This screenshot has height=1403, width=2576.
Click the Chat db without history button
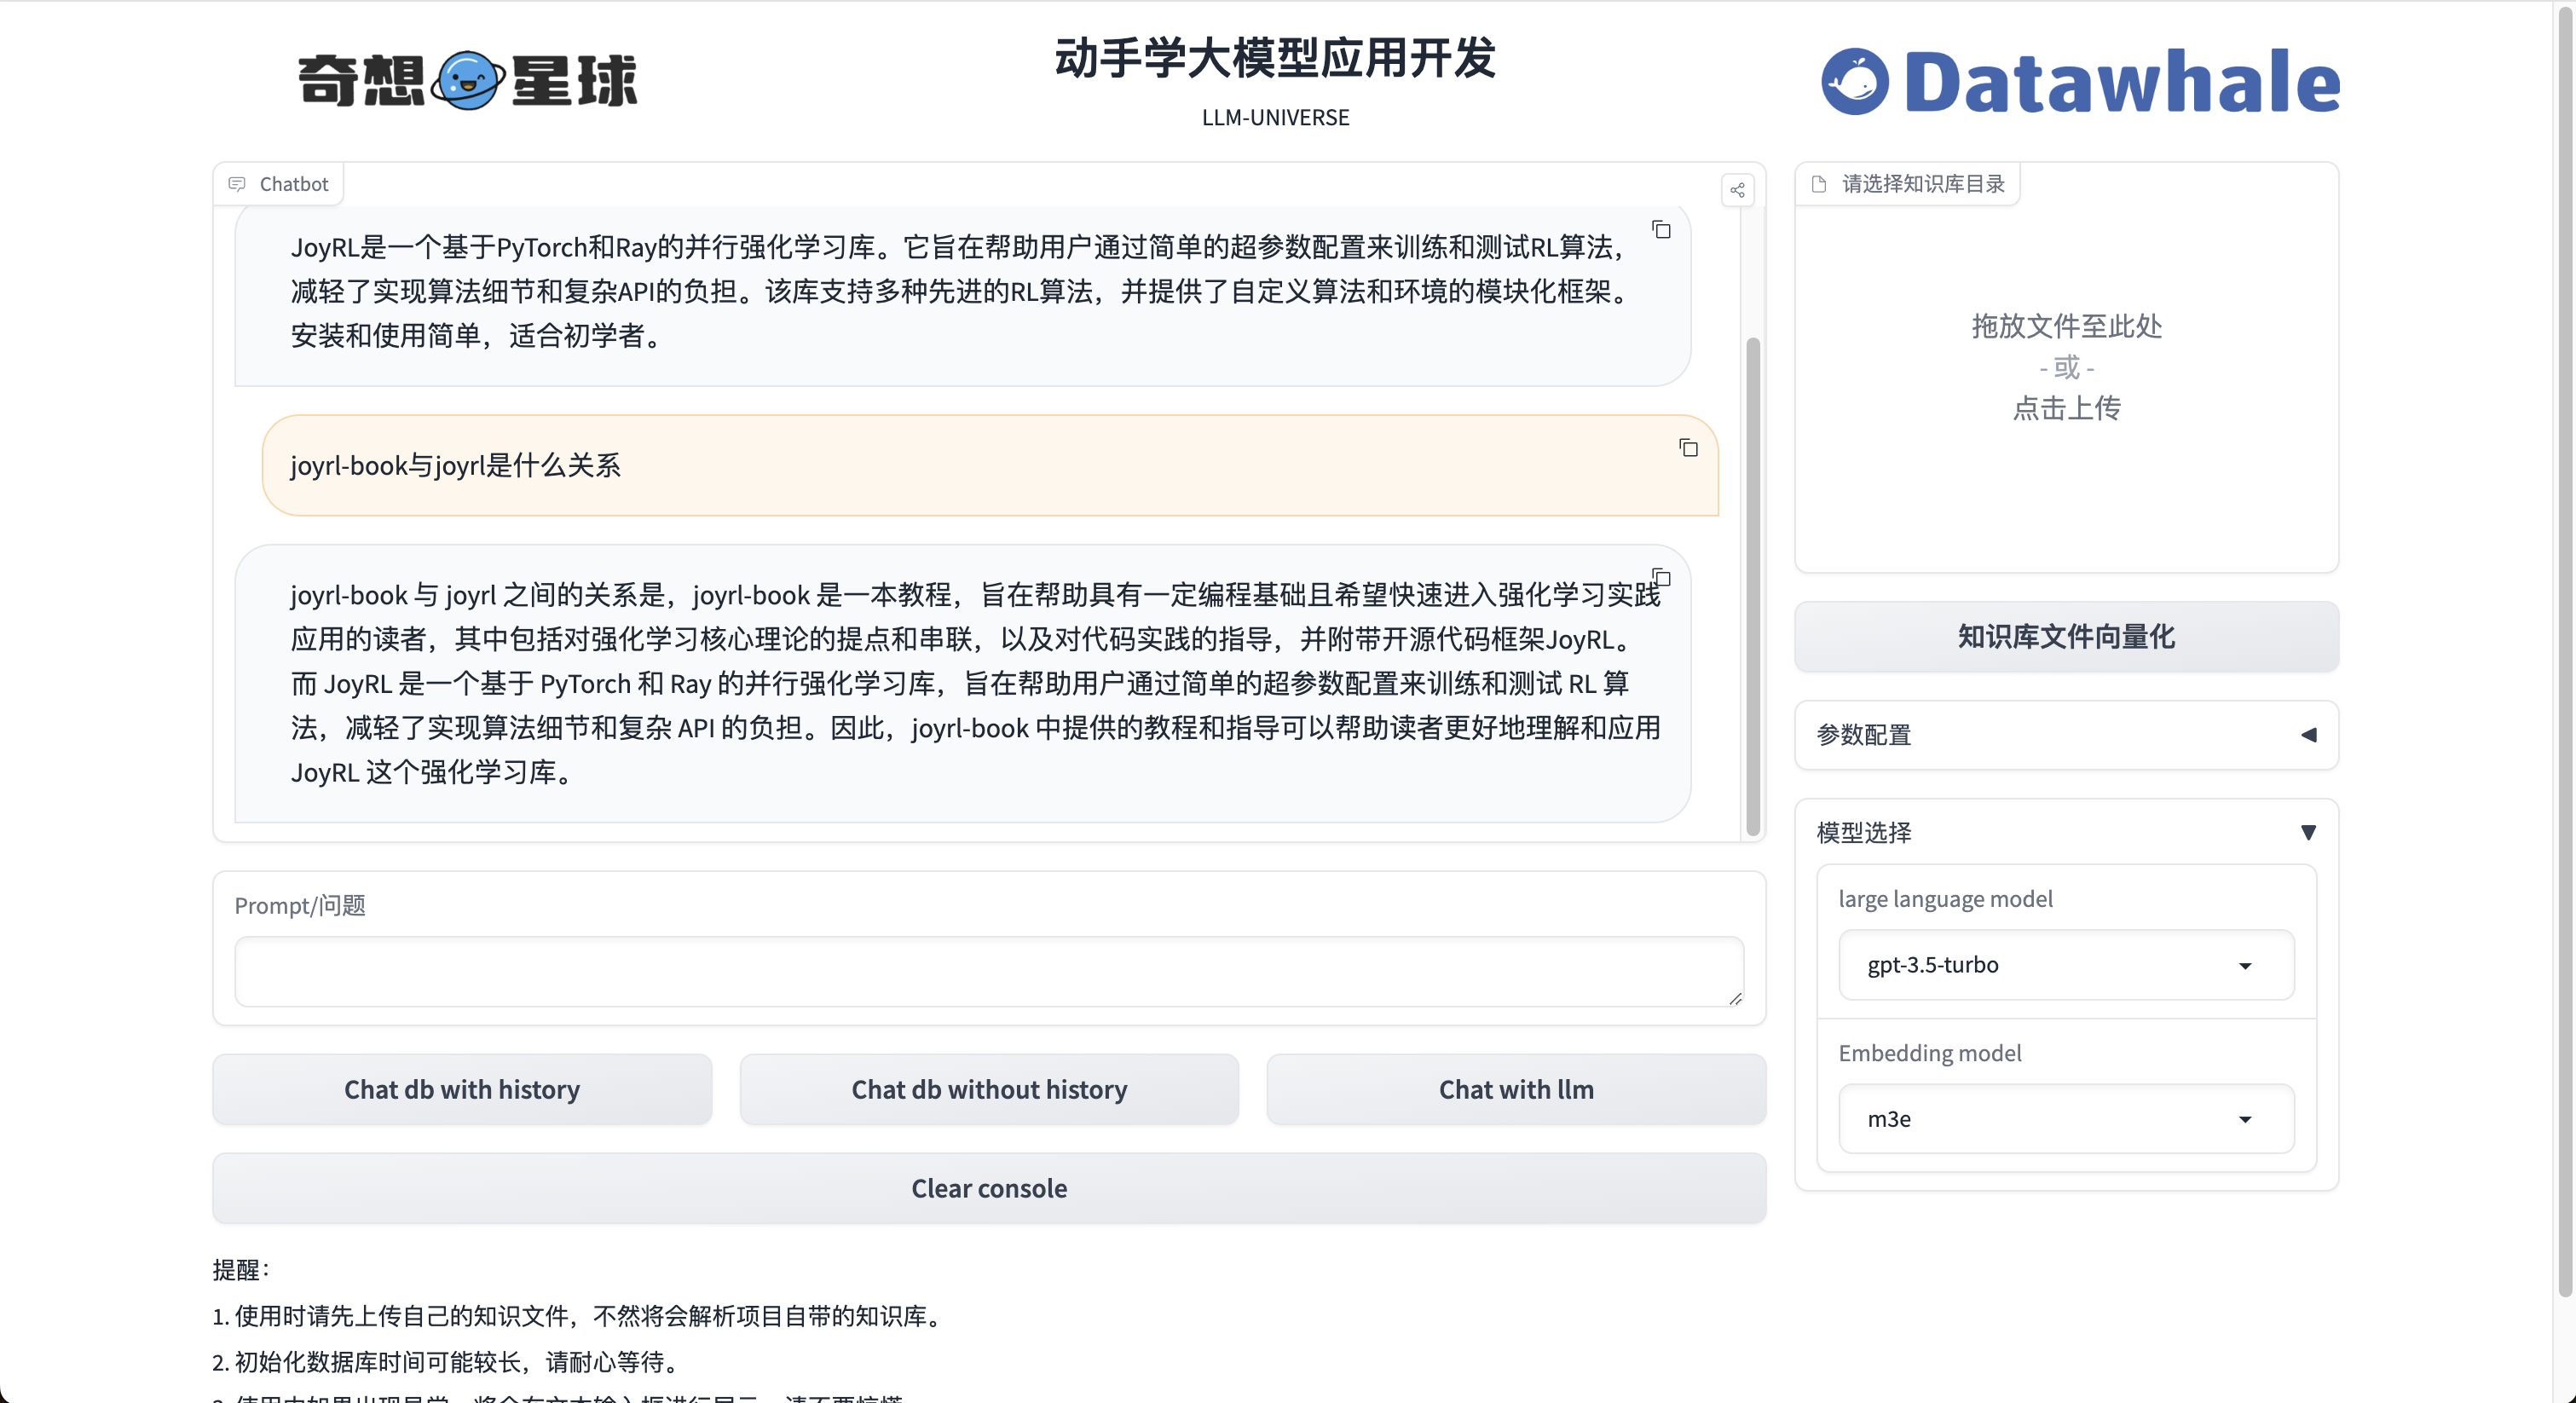pos(989,1089)
